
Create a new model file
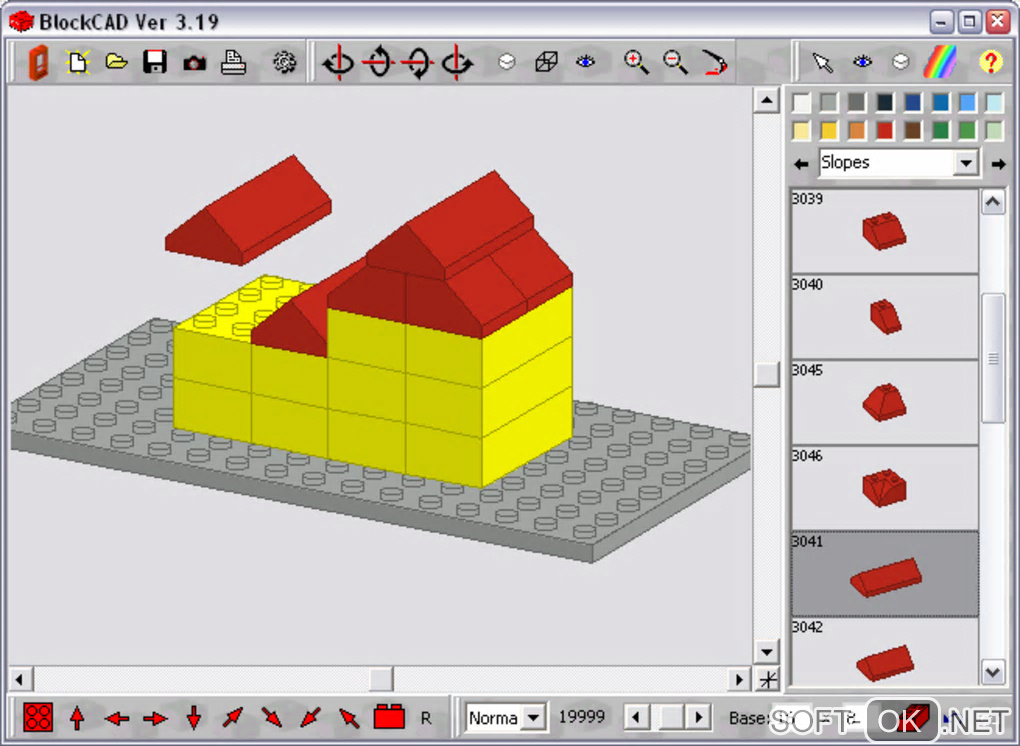tap(77, 62)
